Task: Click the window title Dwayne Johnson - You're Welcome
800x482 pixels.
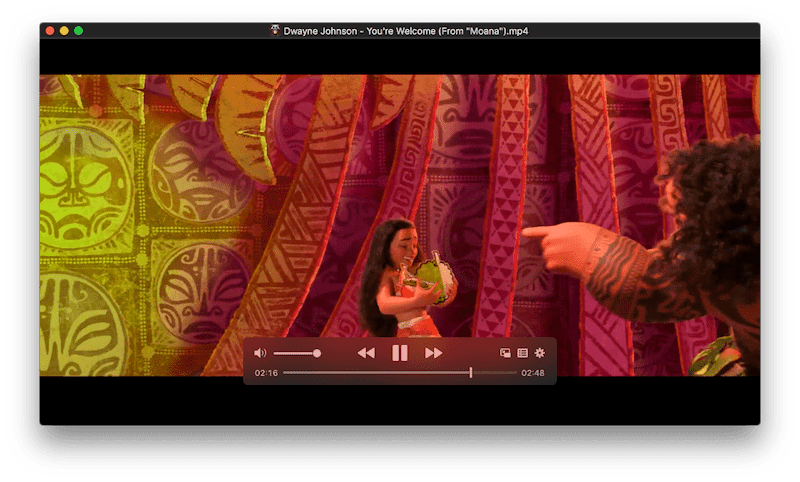Action: (406, 31)
